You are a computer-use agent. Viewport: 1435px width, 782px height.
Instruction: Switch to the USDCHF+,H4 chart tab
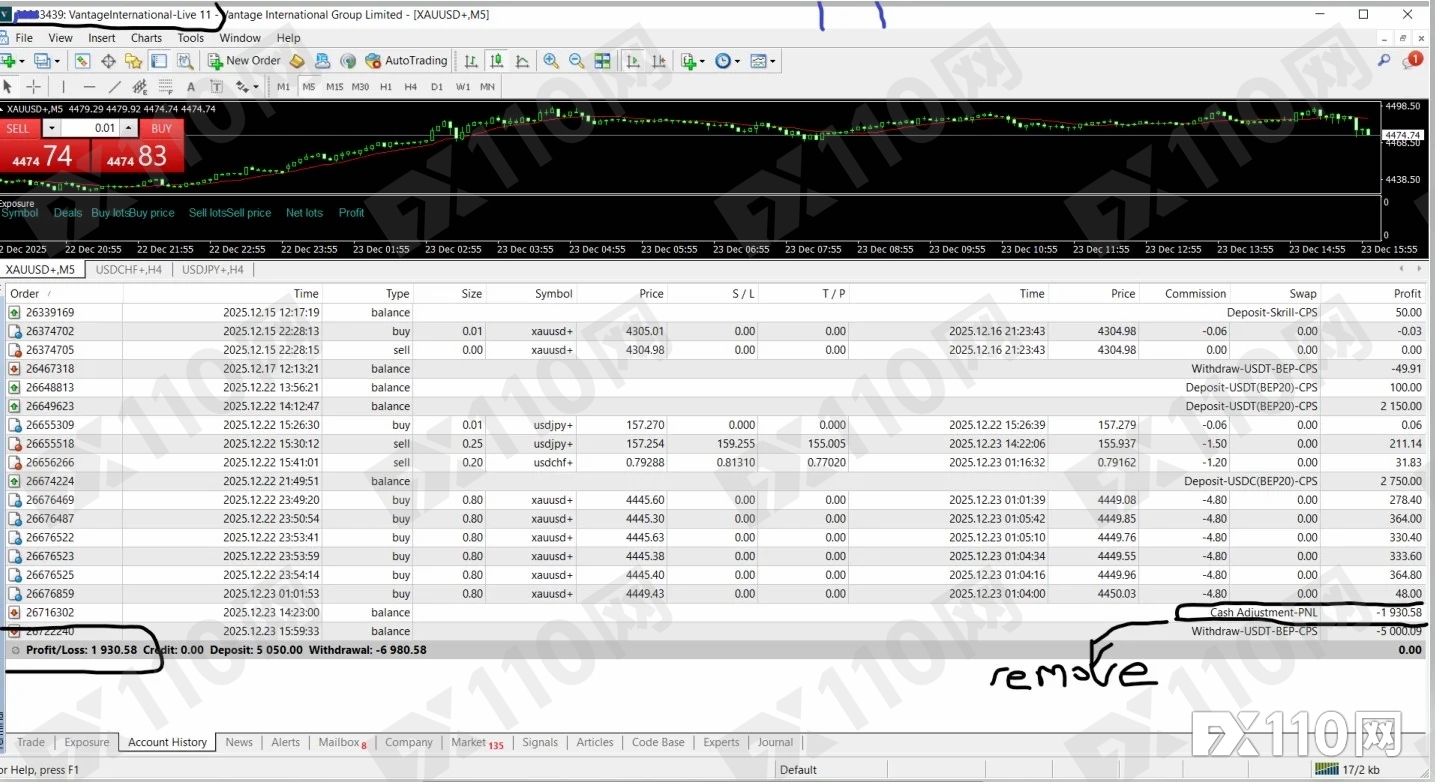point(129,269)
